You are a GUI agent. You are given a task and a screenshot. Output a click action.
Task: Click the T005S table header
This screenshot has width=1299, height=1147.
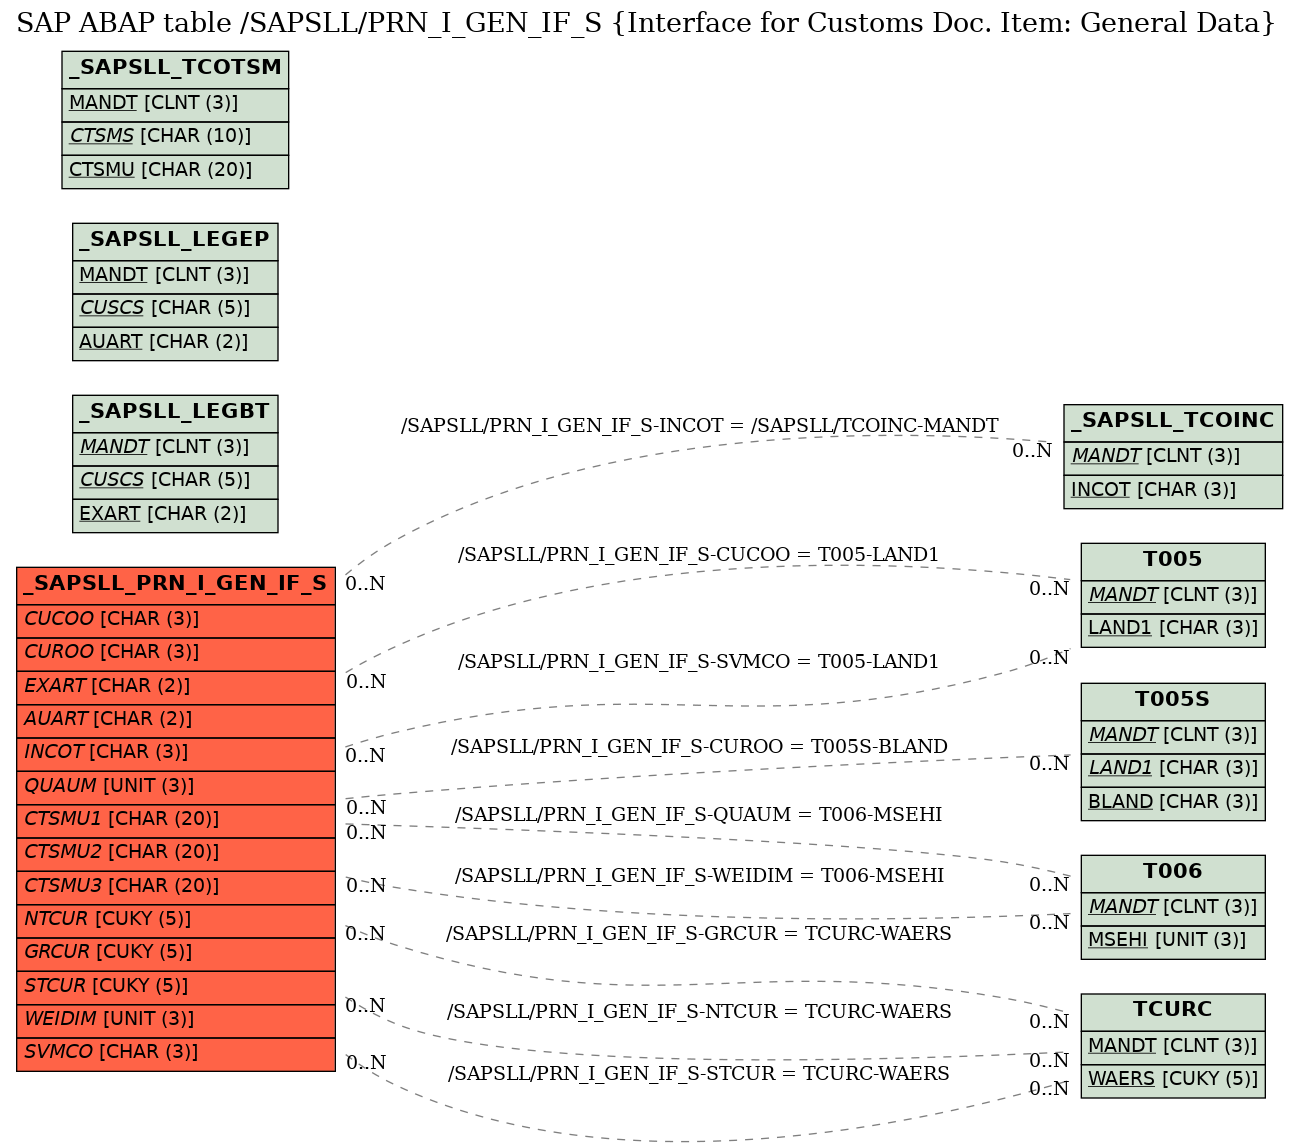(1173, 701)
